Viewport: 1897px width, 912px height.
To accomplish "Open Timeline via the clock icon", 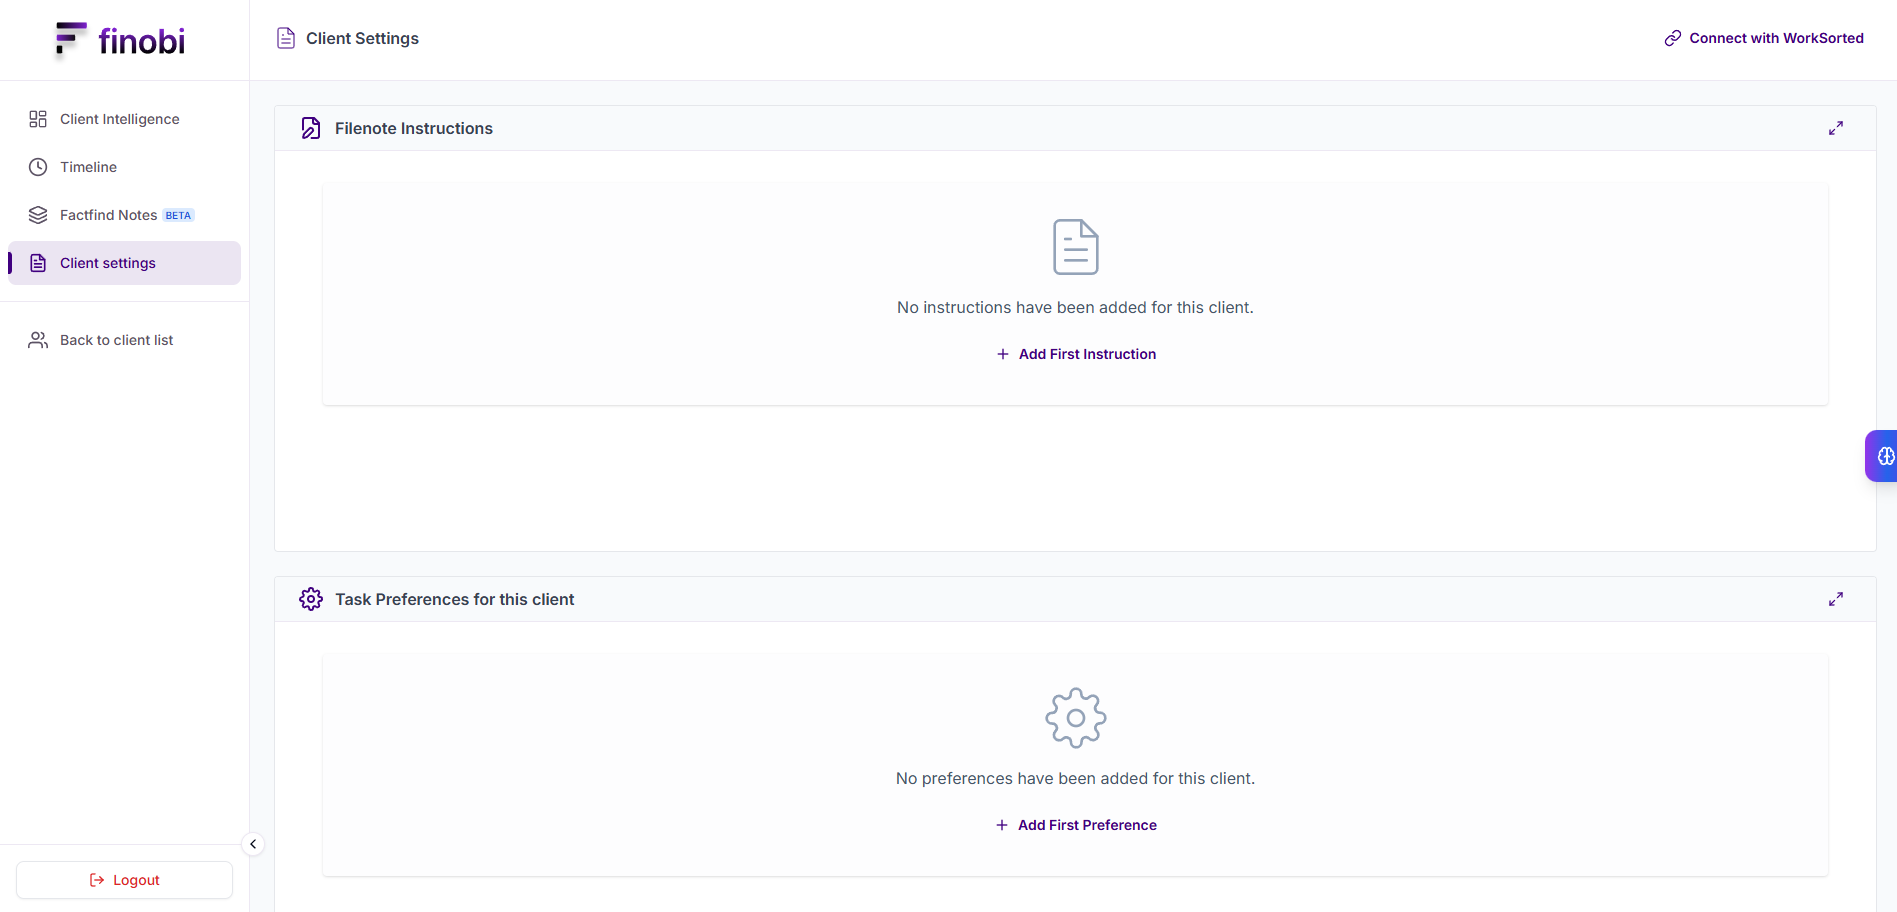I will [x=38, y=166].
